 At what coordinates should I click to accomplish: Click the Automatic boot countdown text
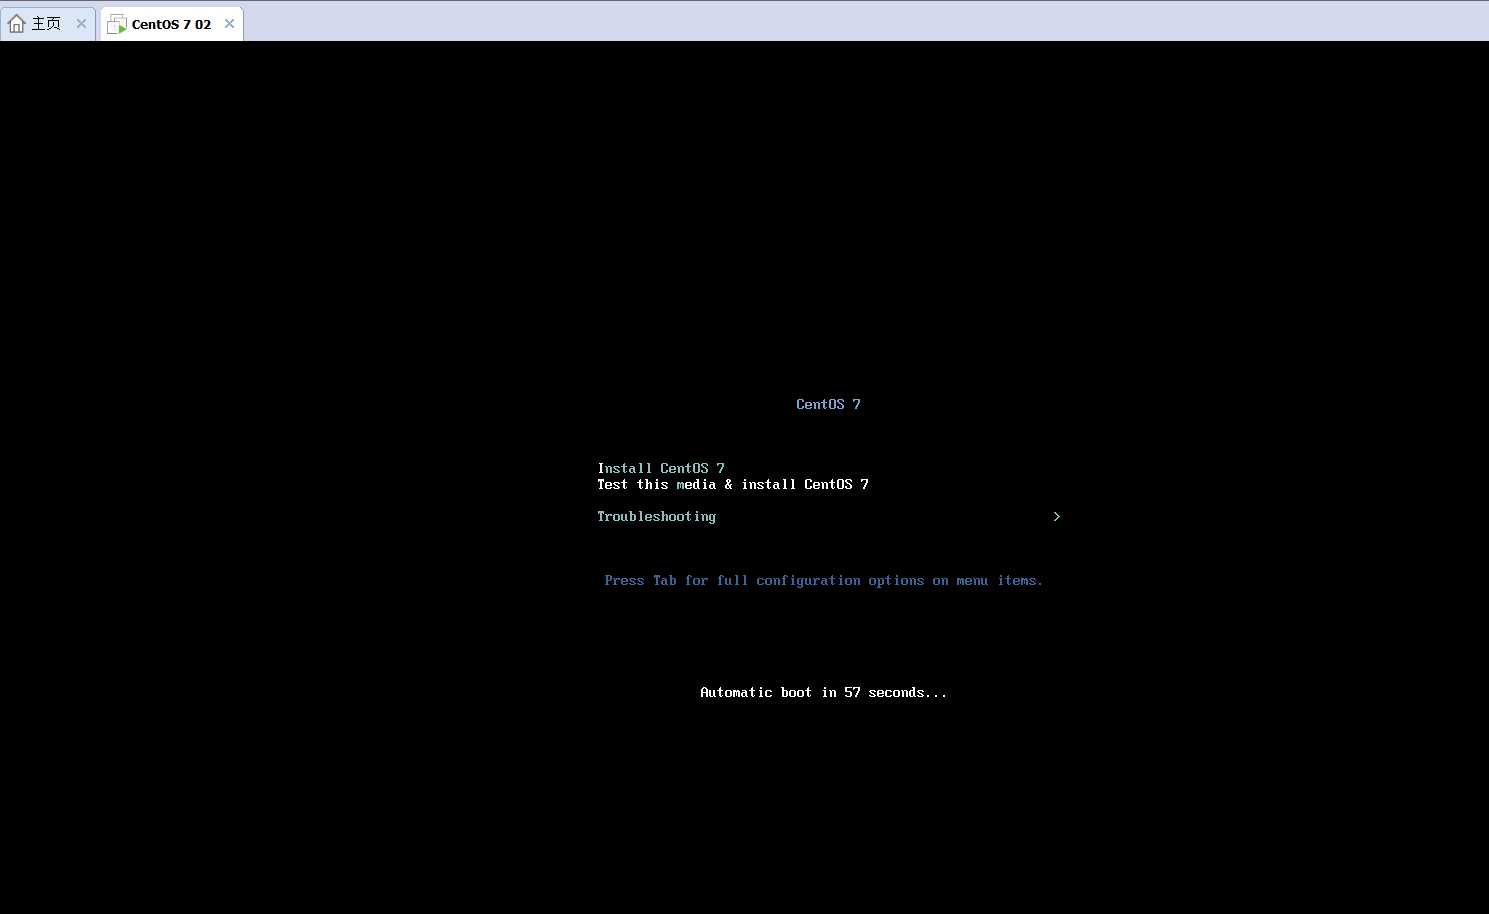[x=823, y=692]
